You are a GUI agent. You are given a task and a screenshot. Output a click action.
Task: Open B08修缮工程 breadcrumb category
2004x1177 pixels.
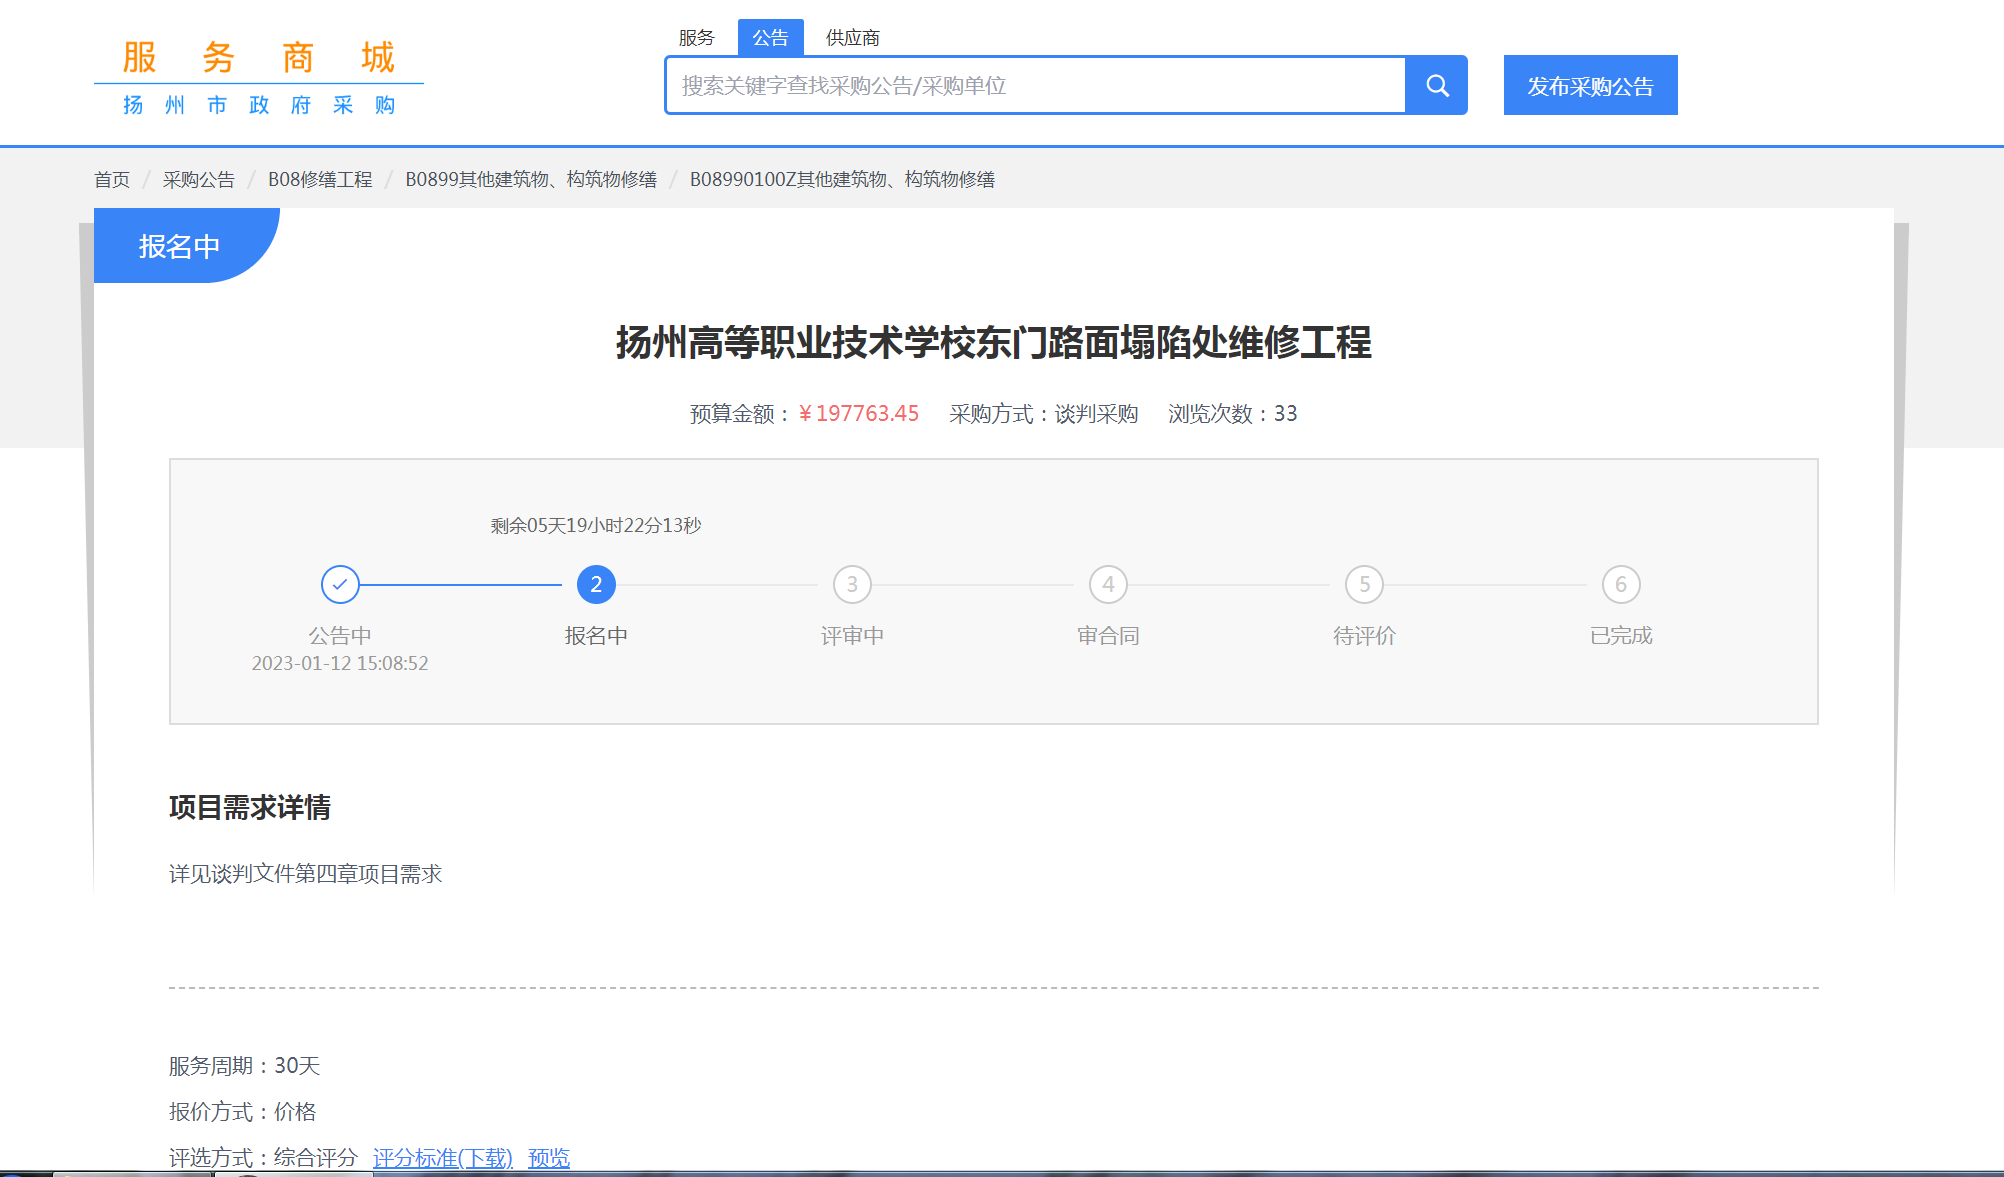320,180
